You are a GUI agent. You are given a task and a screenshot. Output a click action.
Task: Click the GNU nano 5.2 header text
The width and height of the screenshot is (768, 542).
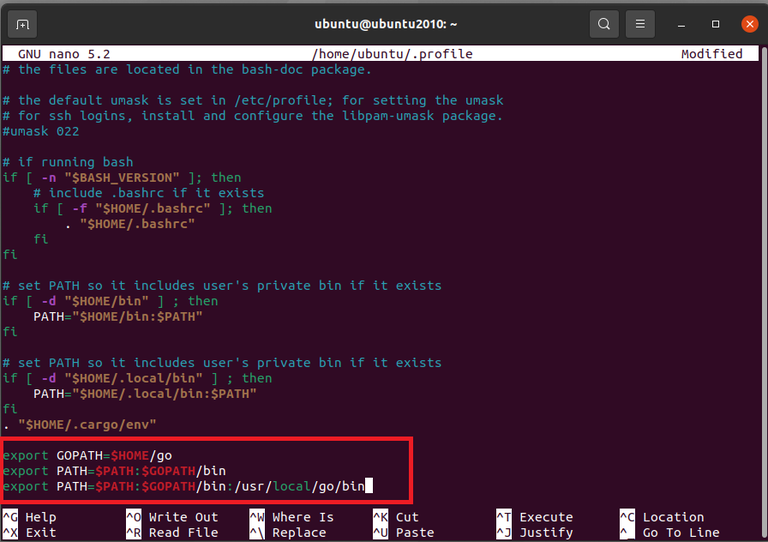coord(64,54)
